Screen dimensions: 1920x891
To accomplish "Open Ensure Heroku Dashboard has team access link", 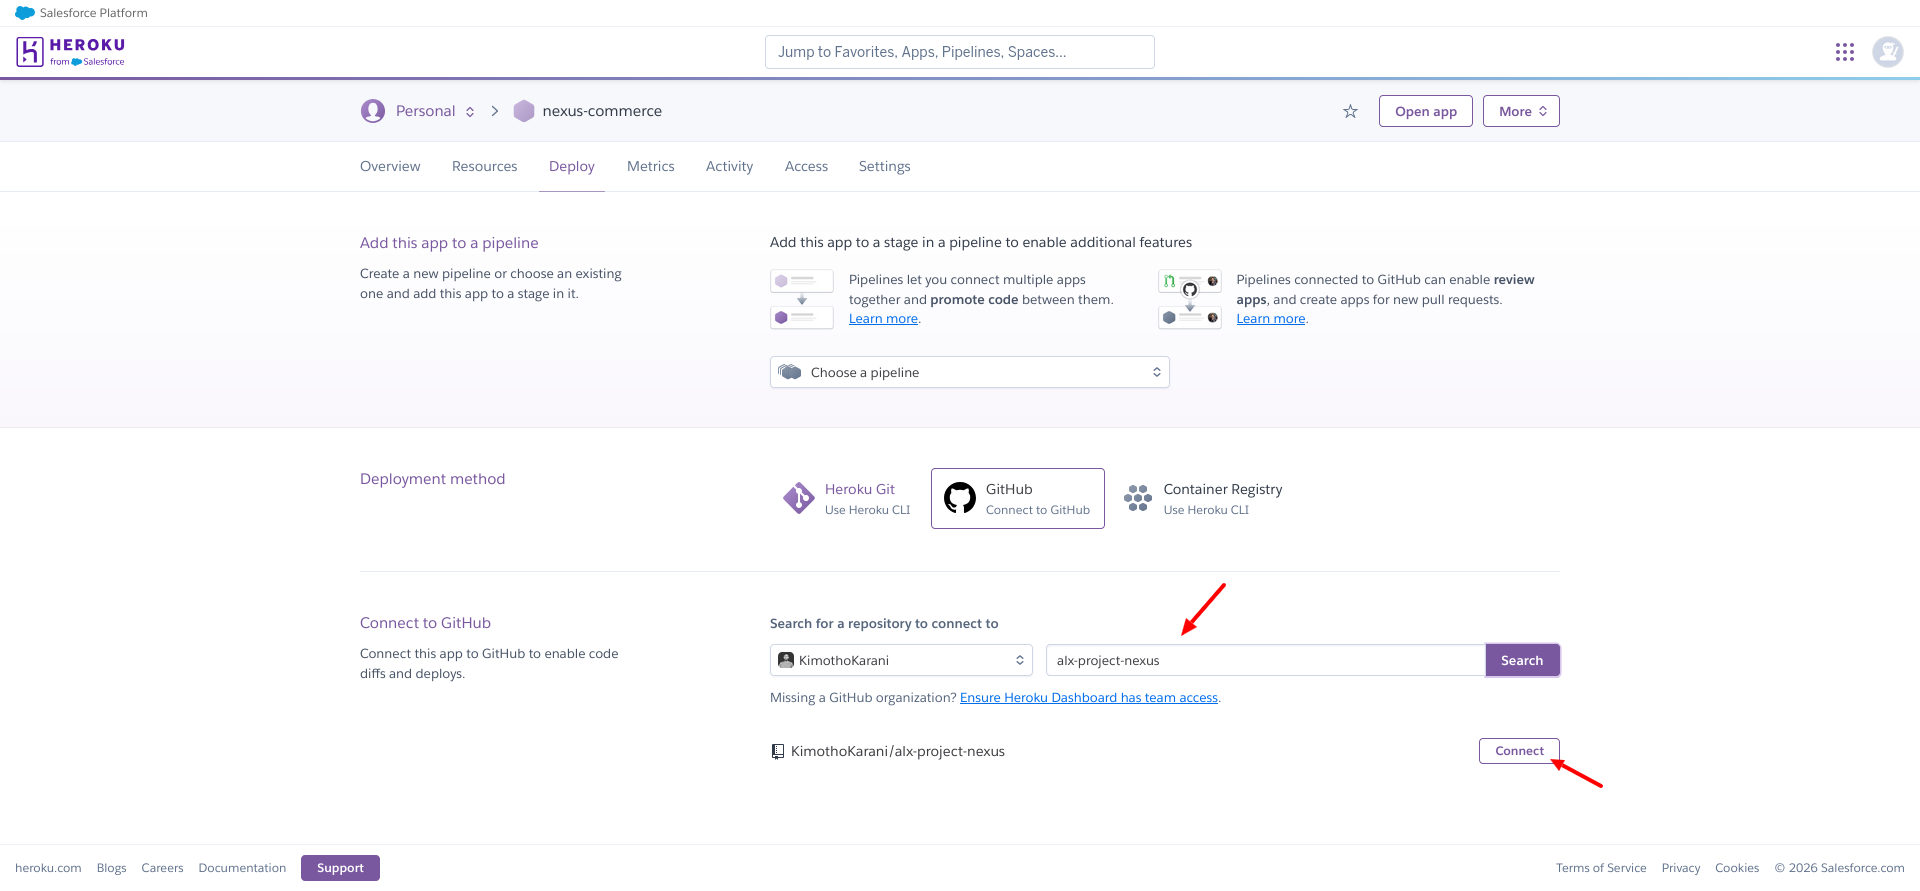I will [x=1089, y=698].
